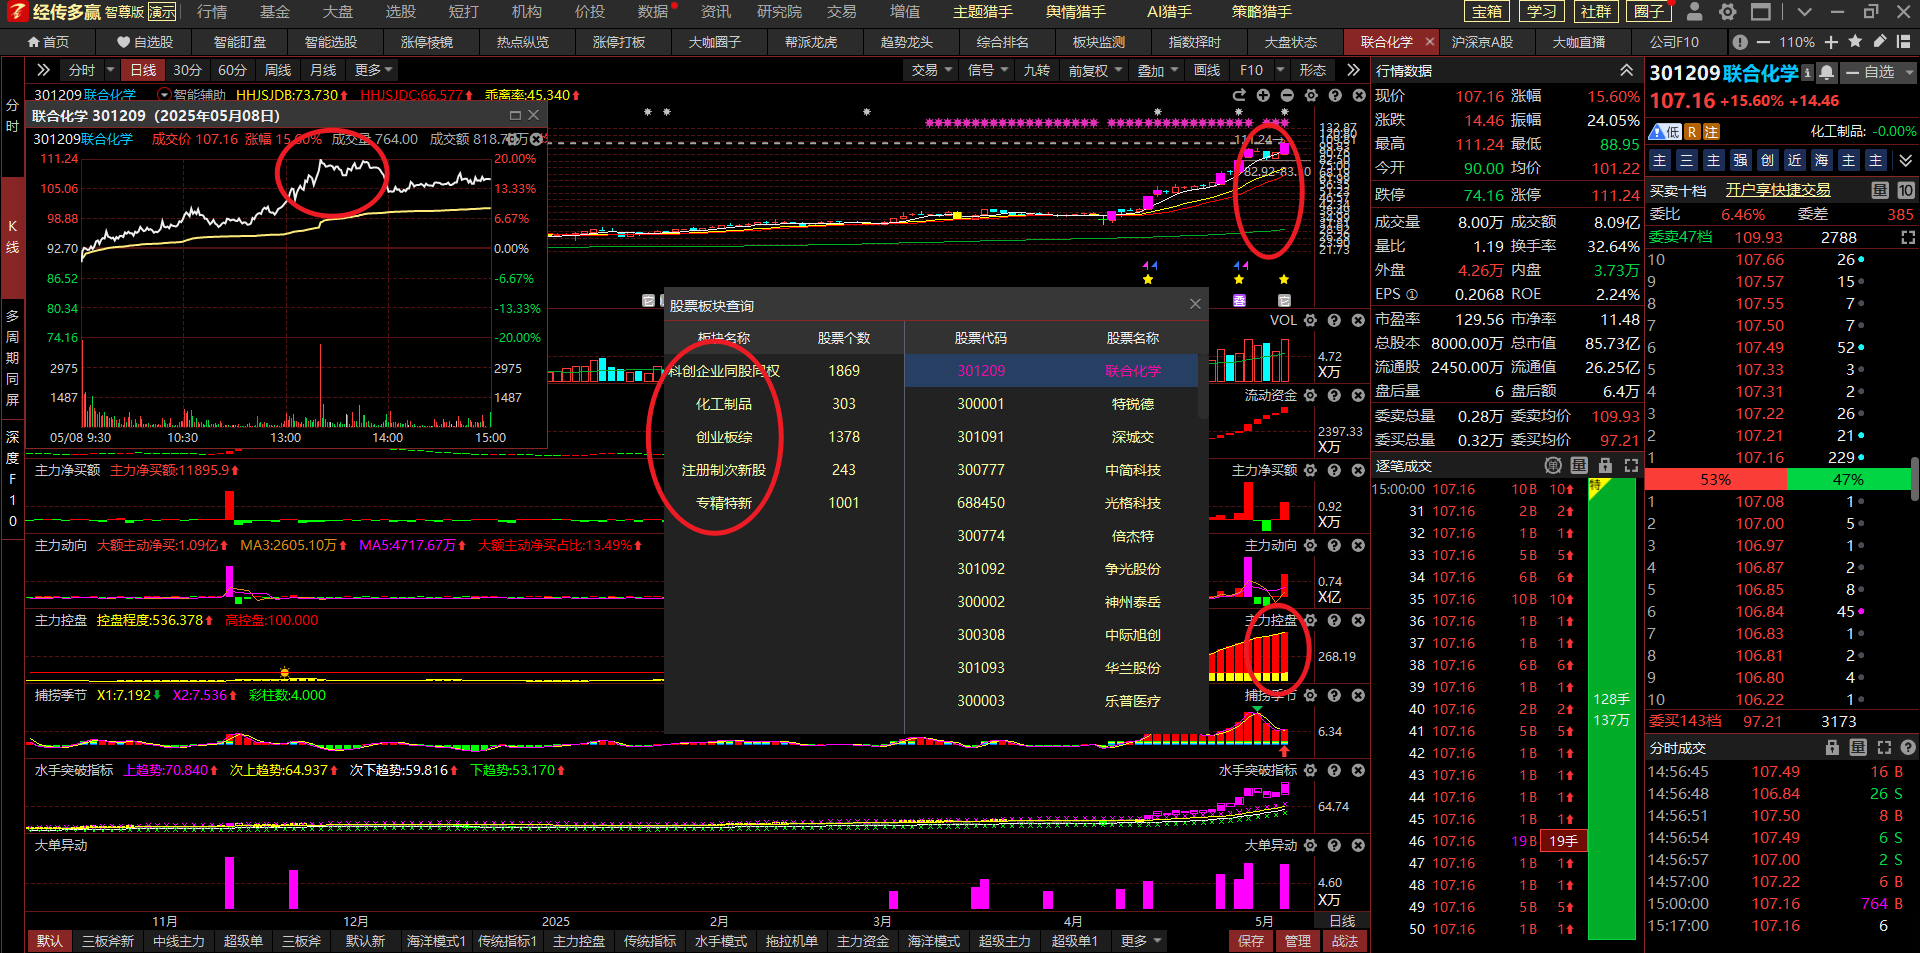Select the 水手模式 indicator tab
Image resolution: width=1920 pixels, height=953 pixels.
tap(720, 941)
